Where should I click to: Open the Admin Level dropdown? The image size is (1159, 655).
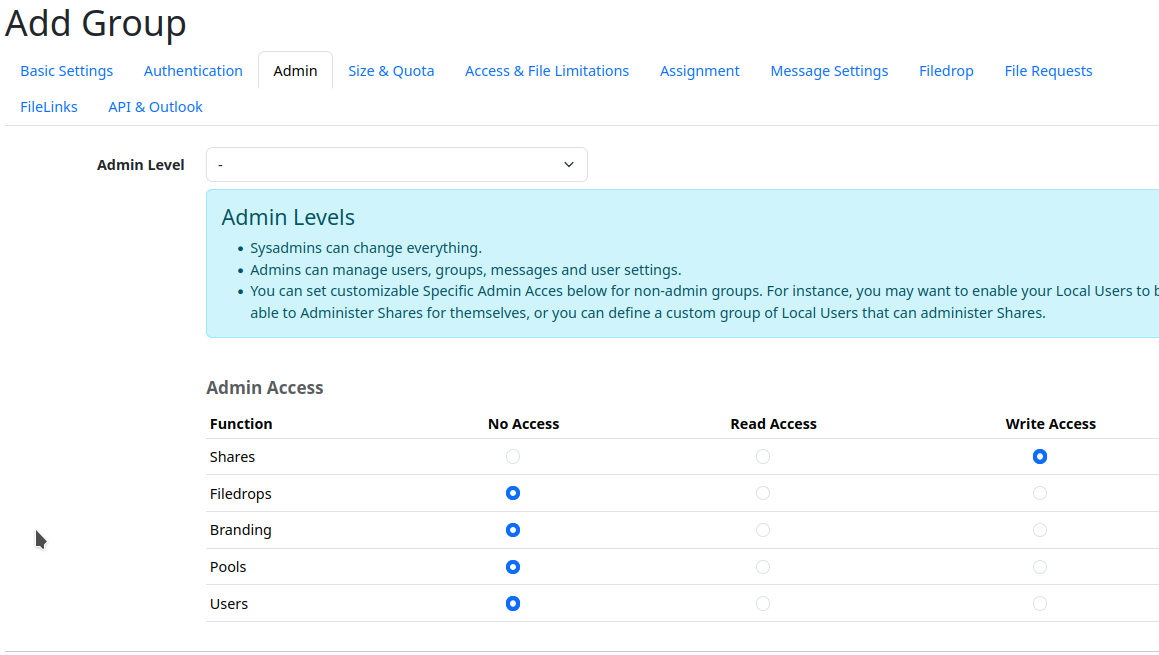point(396,165)
